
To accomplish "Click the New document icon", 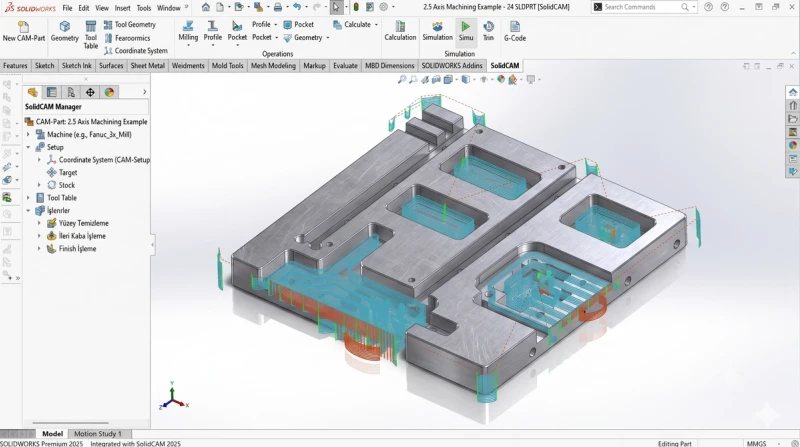I will point(220,7).
